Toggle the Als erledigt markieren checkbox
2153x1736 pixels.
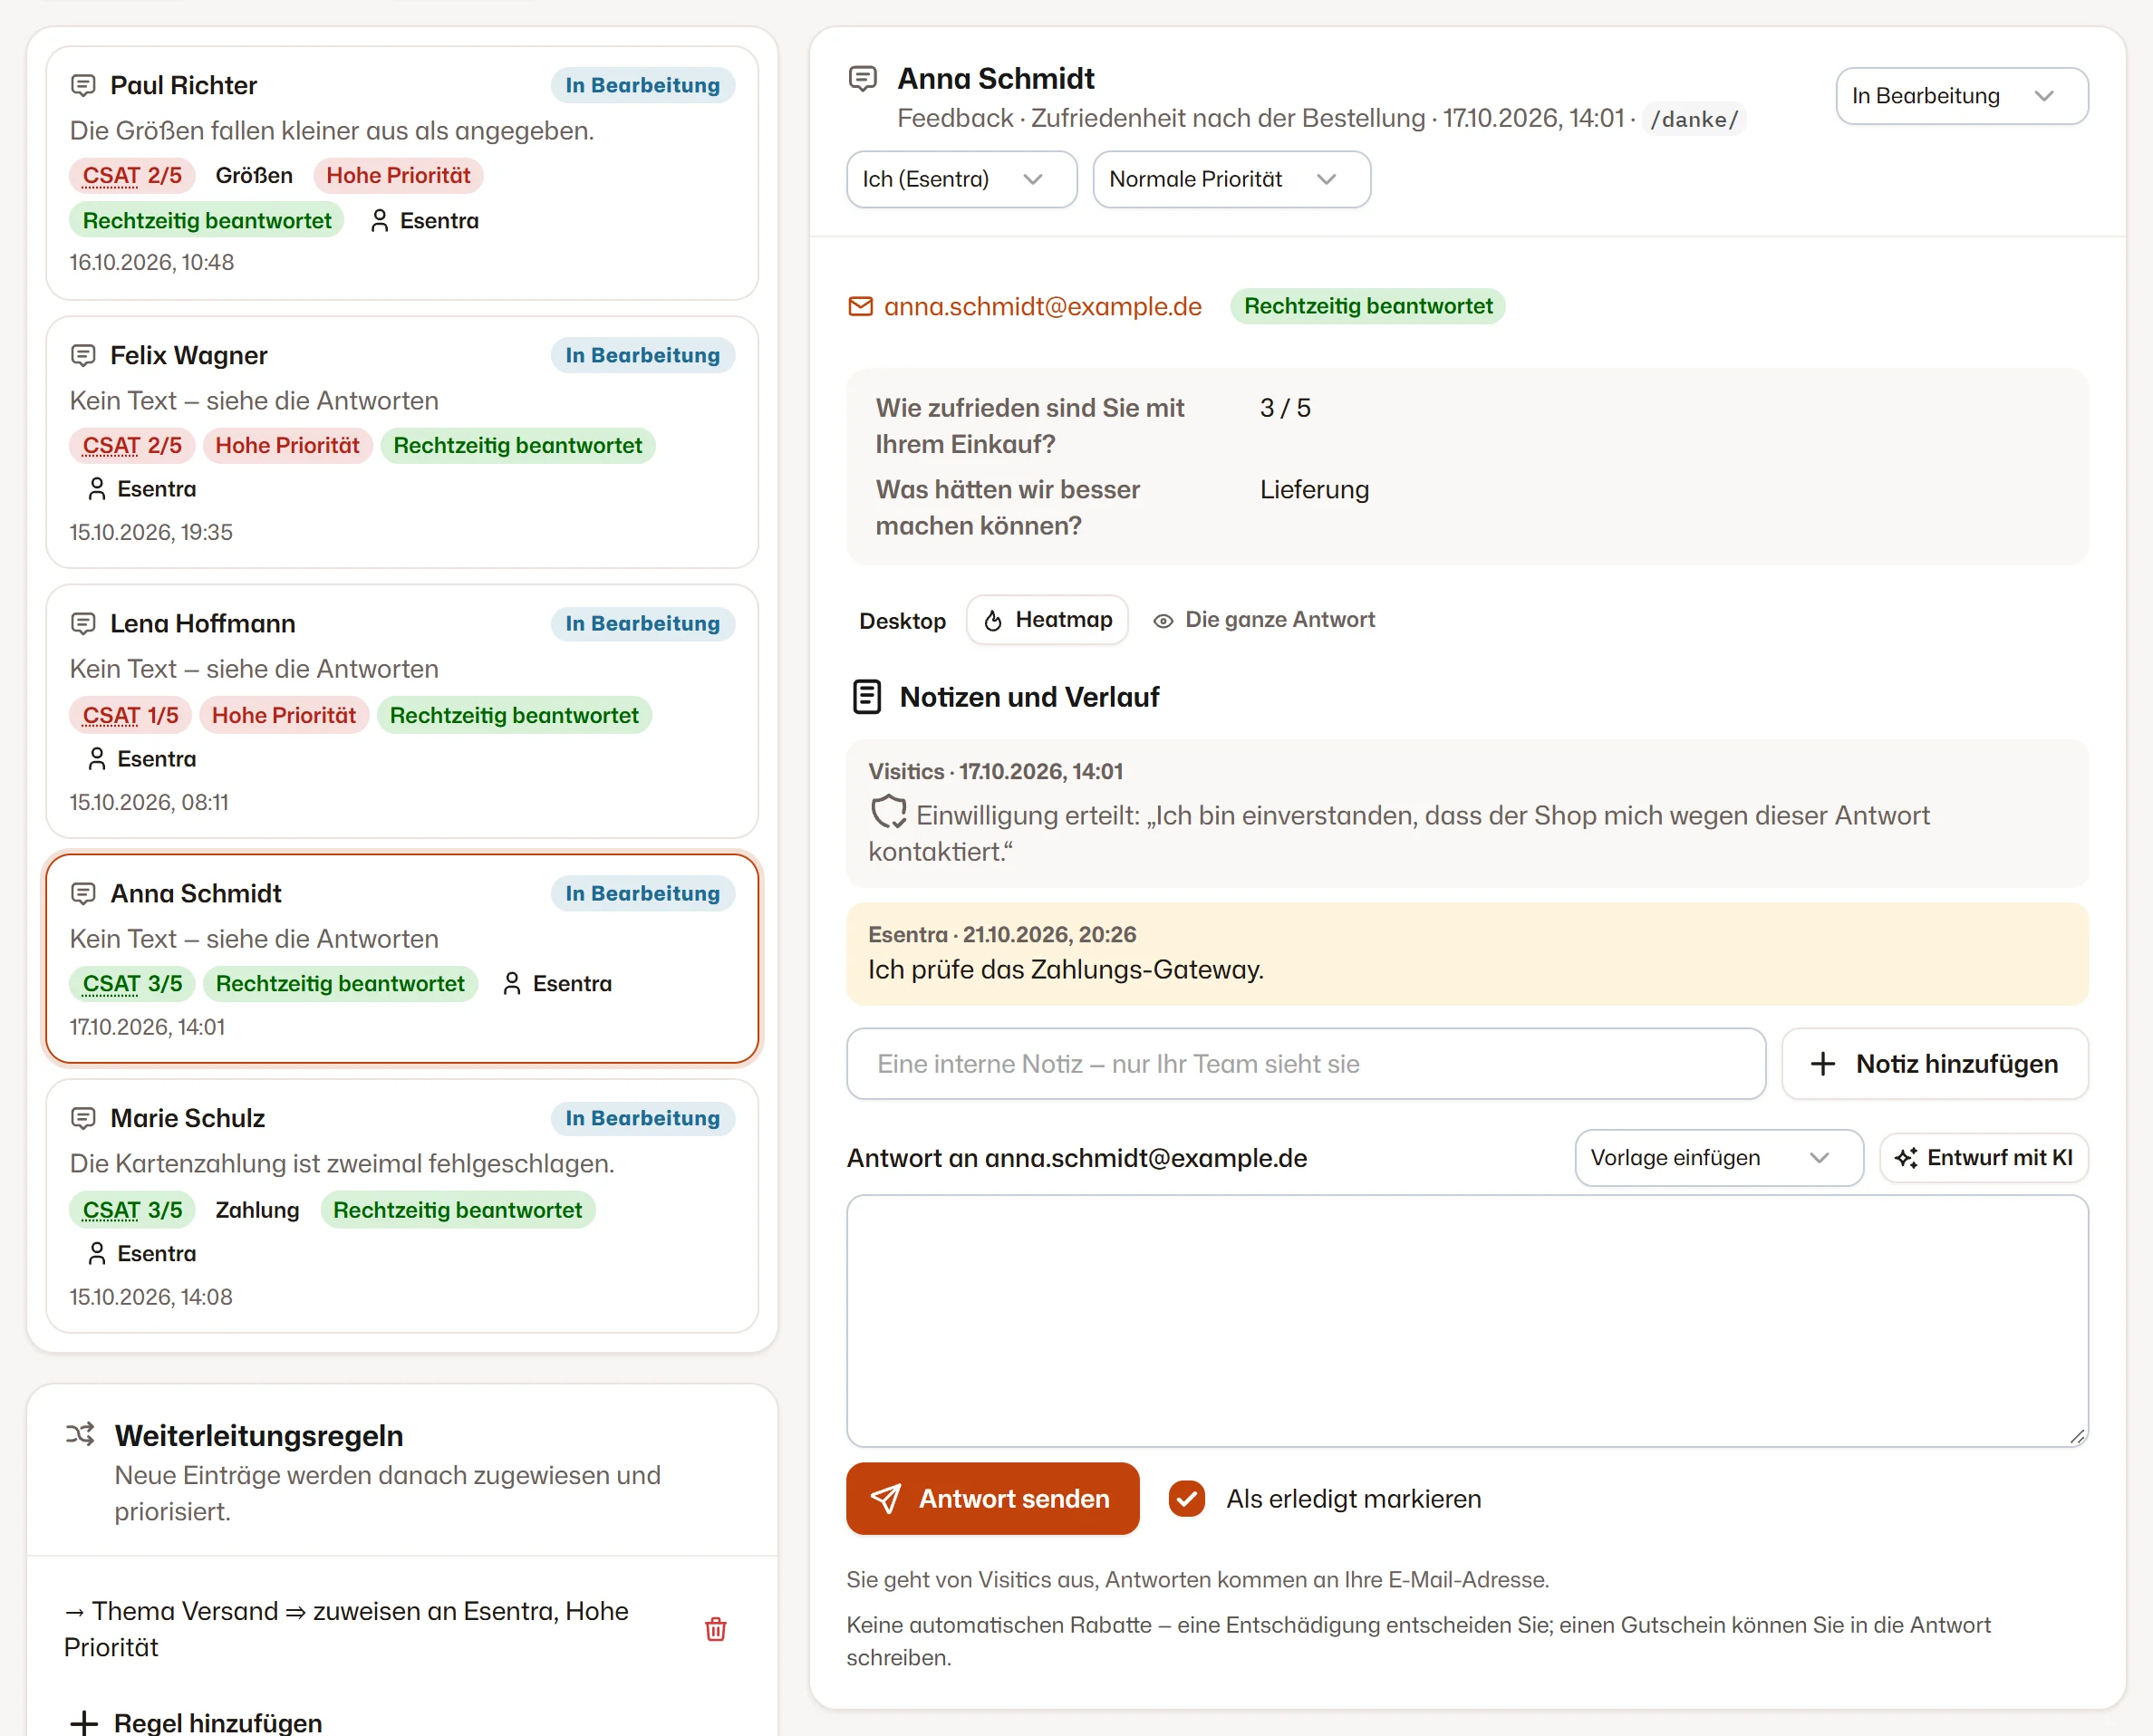point(1187,1499)
